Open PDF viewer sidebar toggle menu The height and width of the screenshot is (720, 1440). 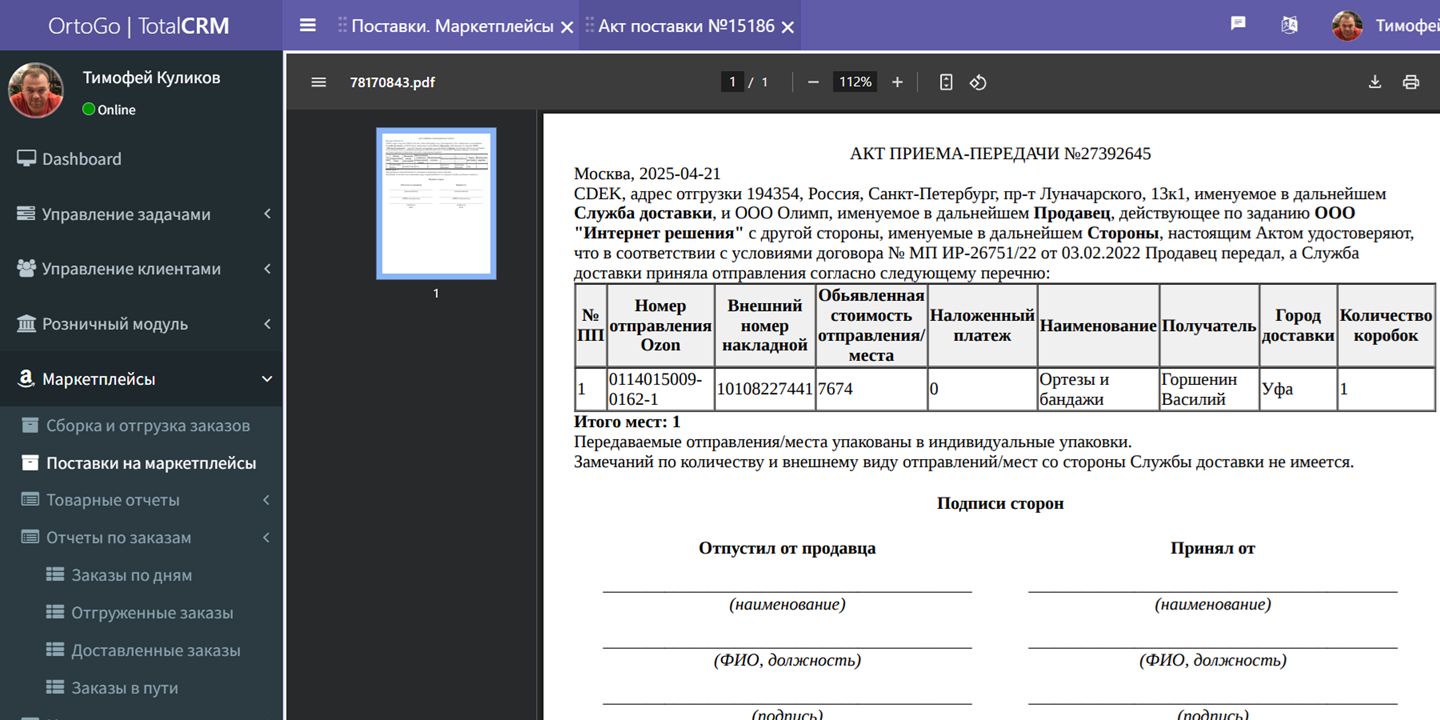pyautogui.click(x=319, y=82)
